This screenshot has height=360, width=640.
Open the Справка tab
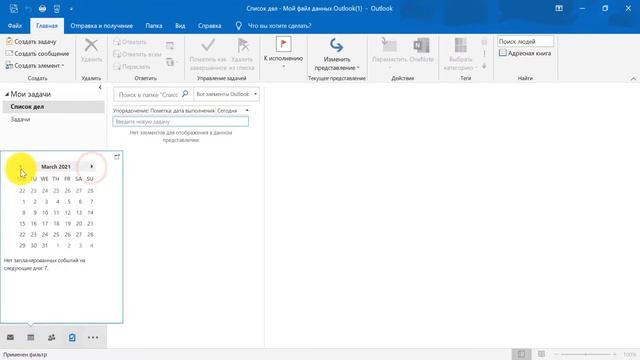[x=209, y=25]
